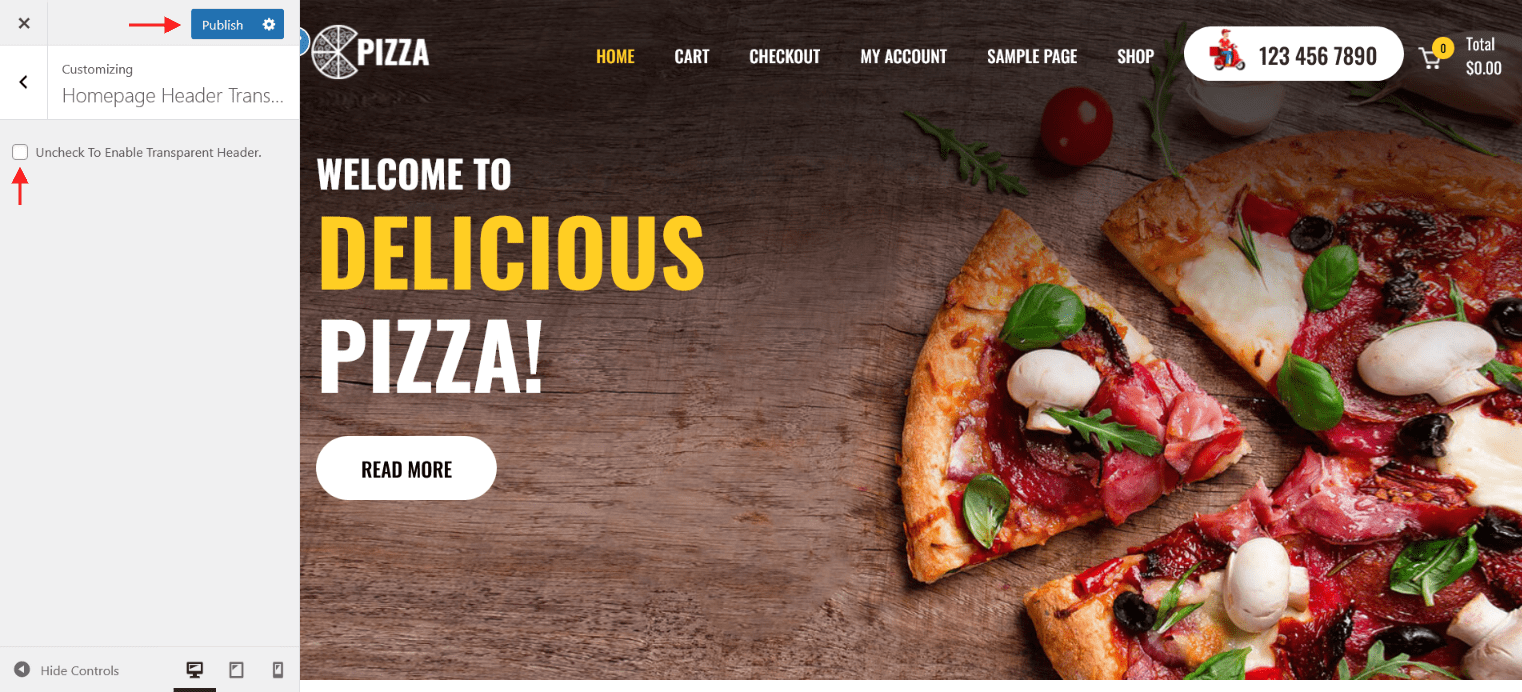Click the Read More button
This screenshot has height=692, width=1522.
click(x=406, y=468)
